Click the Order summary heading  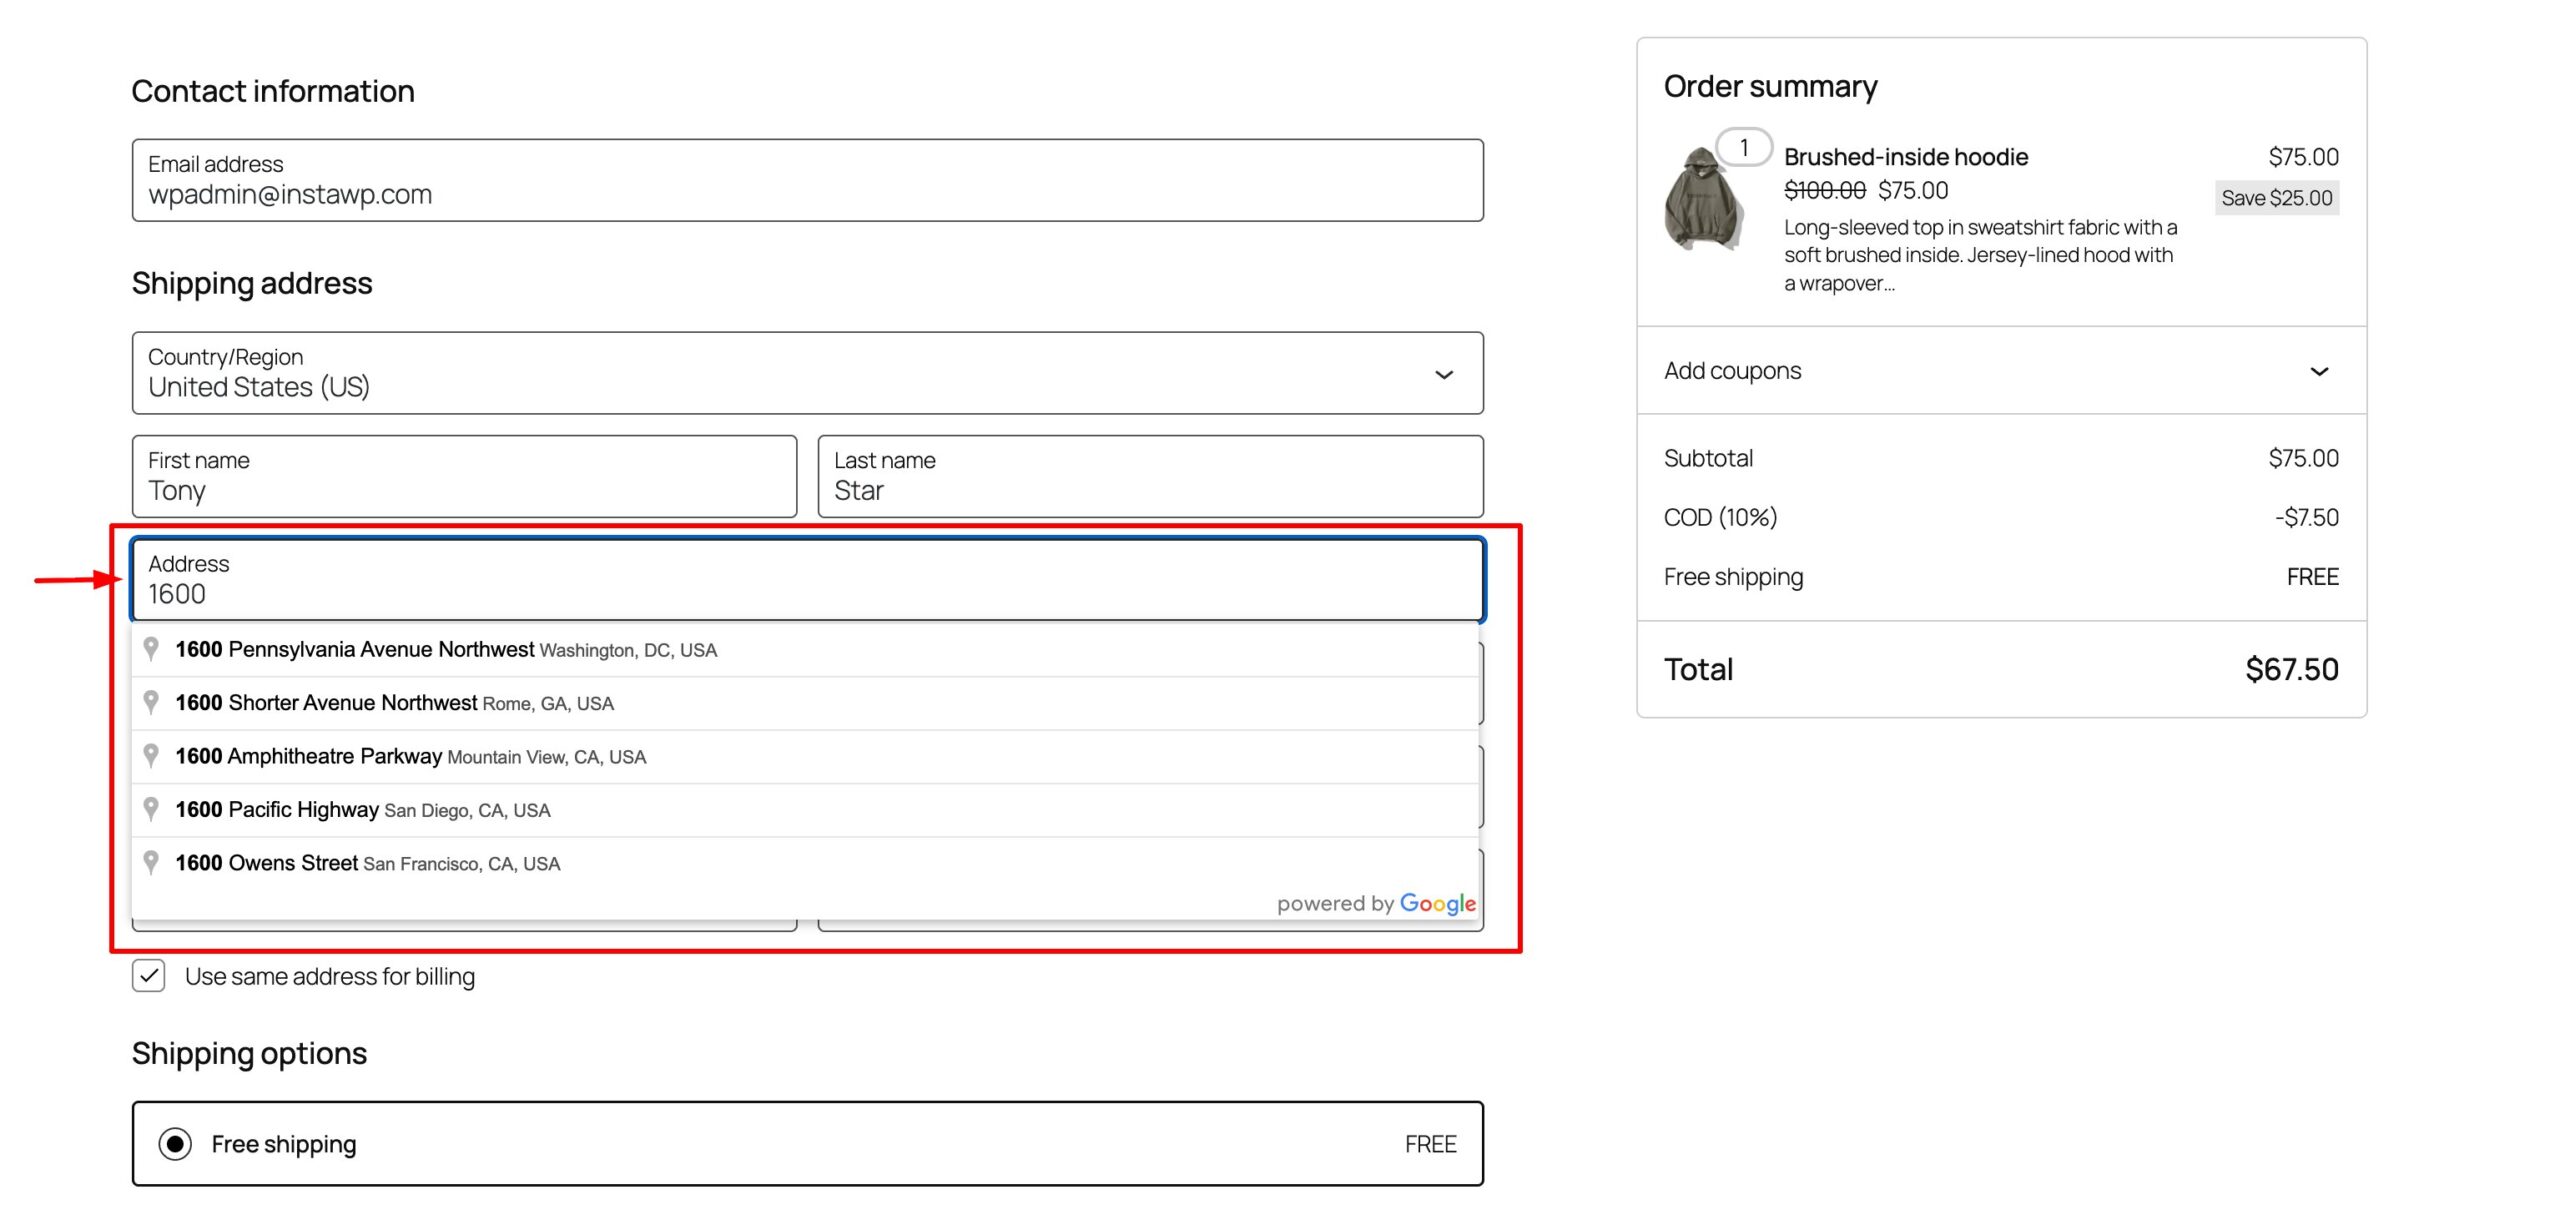pyautogui.click(x=1770, y=86)
